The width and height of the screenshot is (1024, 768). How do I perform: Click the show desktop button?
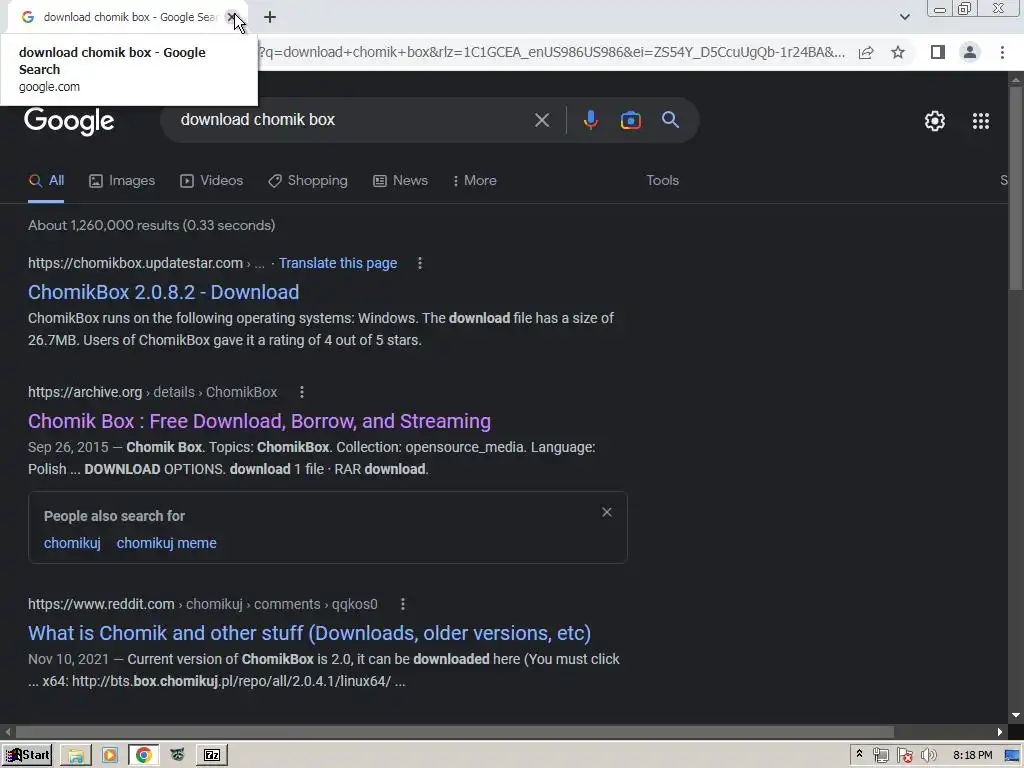click(x=1012, y=756)
